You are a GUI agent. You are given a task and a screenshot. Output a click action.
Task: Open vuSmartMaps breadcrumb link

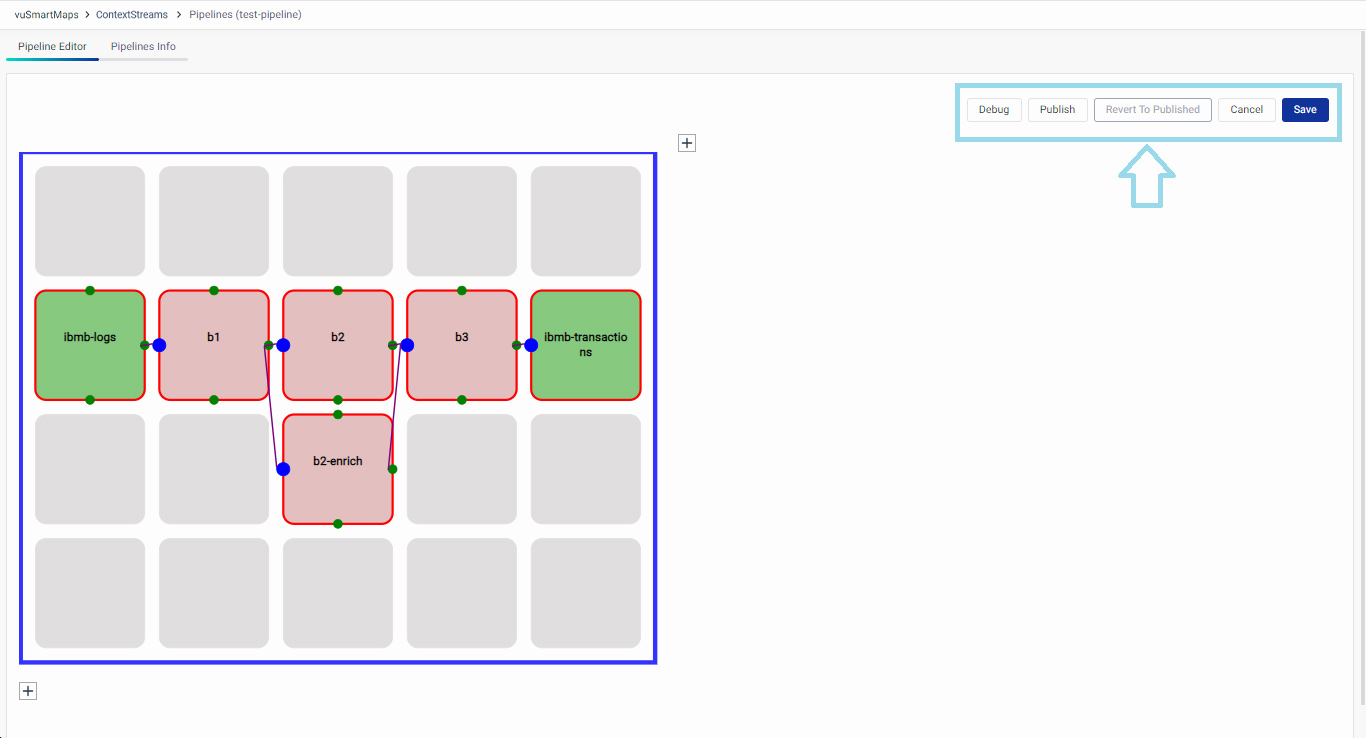46,15
